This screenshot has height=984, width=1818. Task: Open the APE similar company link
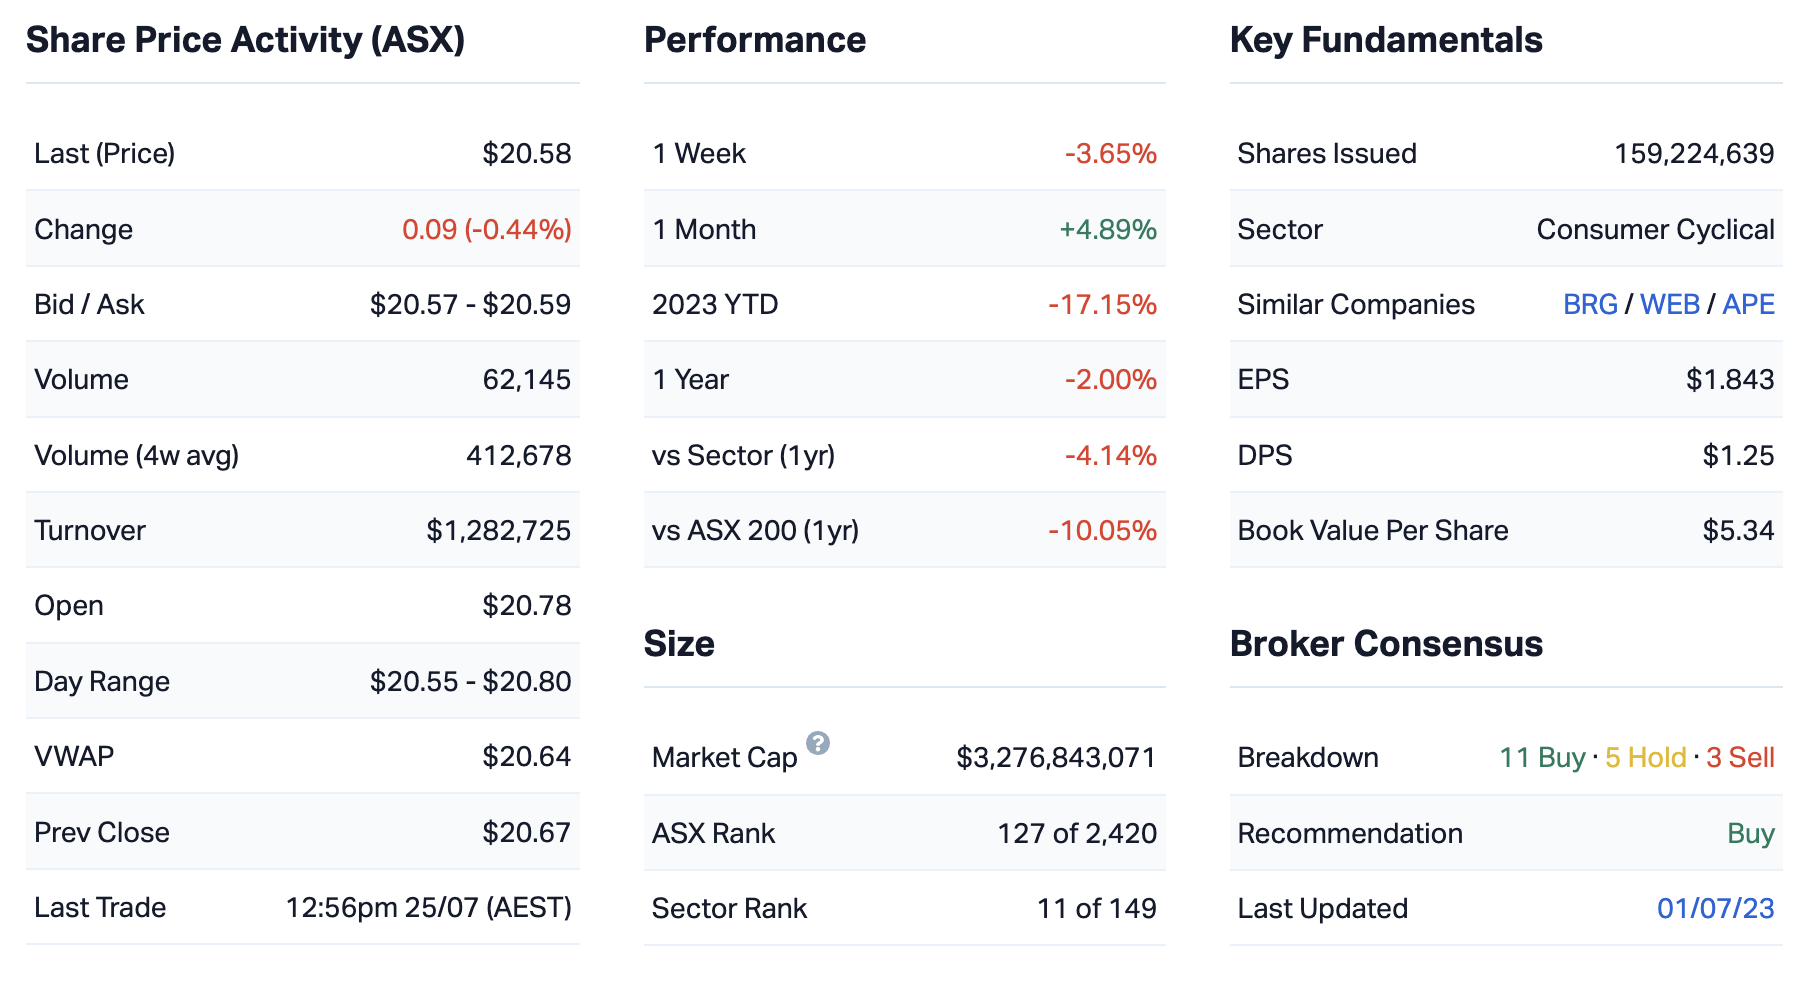[x=1748, y=304]
